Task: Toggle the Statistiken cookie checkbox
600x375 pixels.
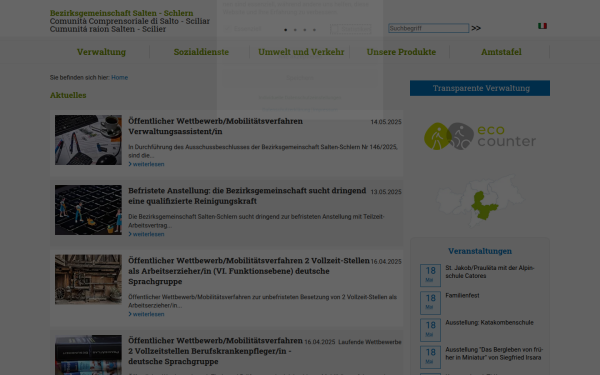Action: coord(336,29)
